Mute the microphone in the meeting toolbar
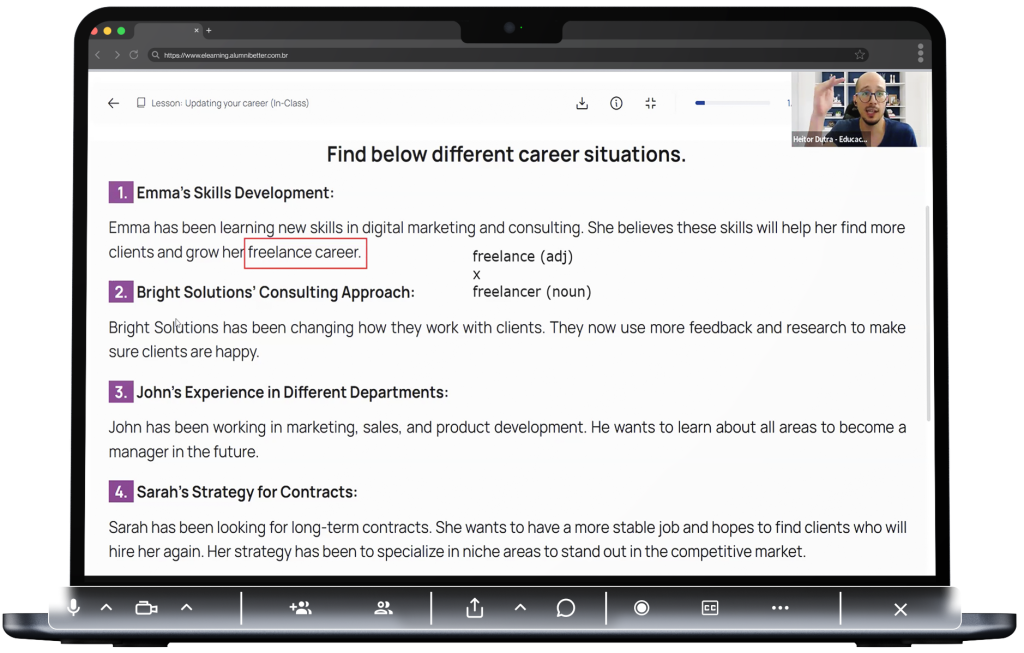1024x653 pixels. coord(73,608)
